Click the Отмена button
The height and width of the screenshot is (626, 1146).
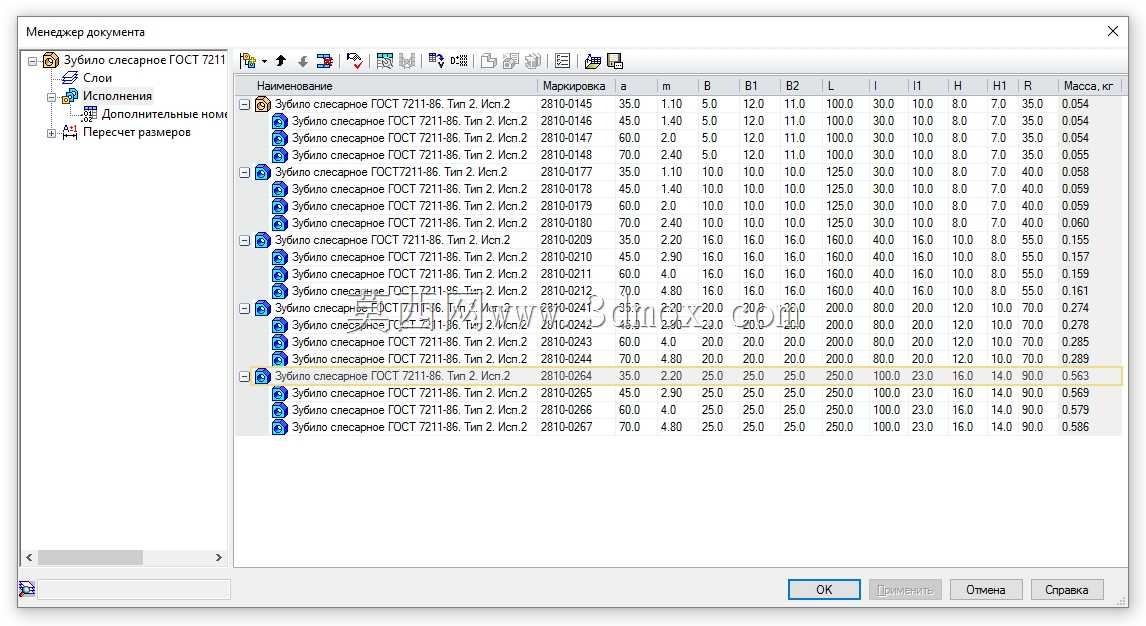(985, 589)
